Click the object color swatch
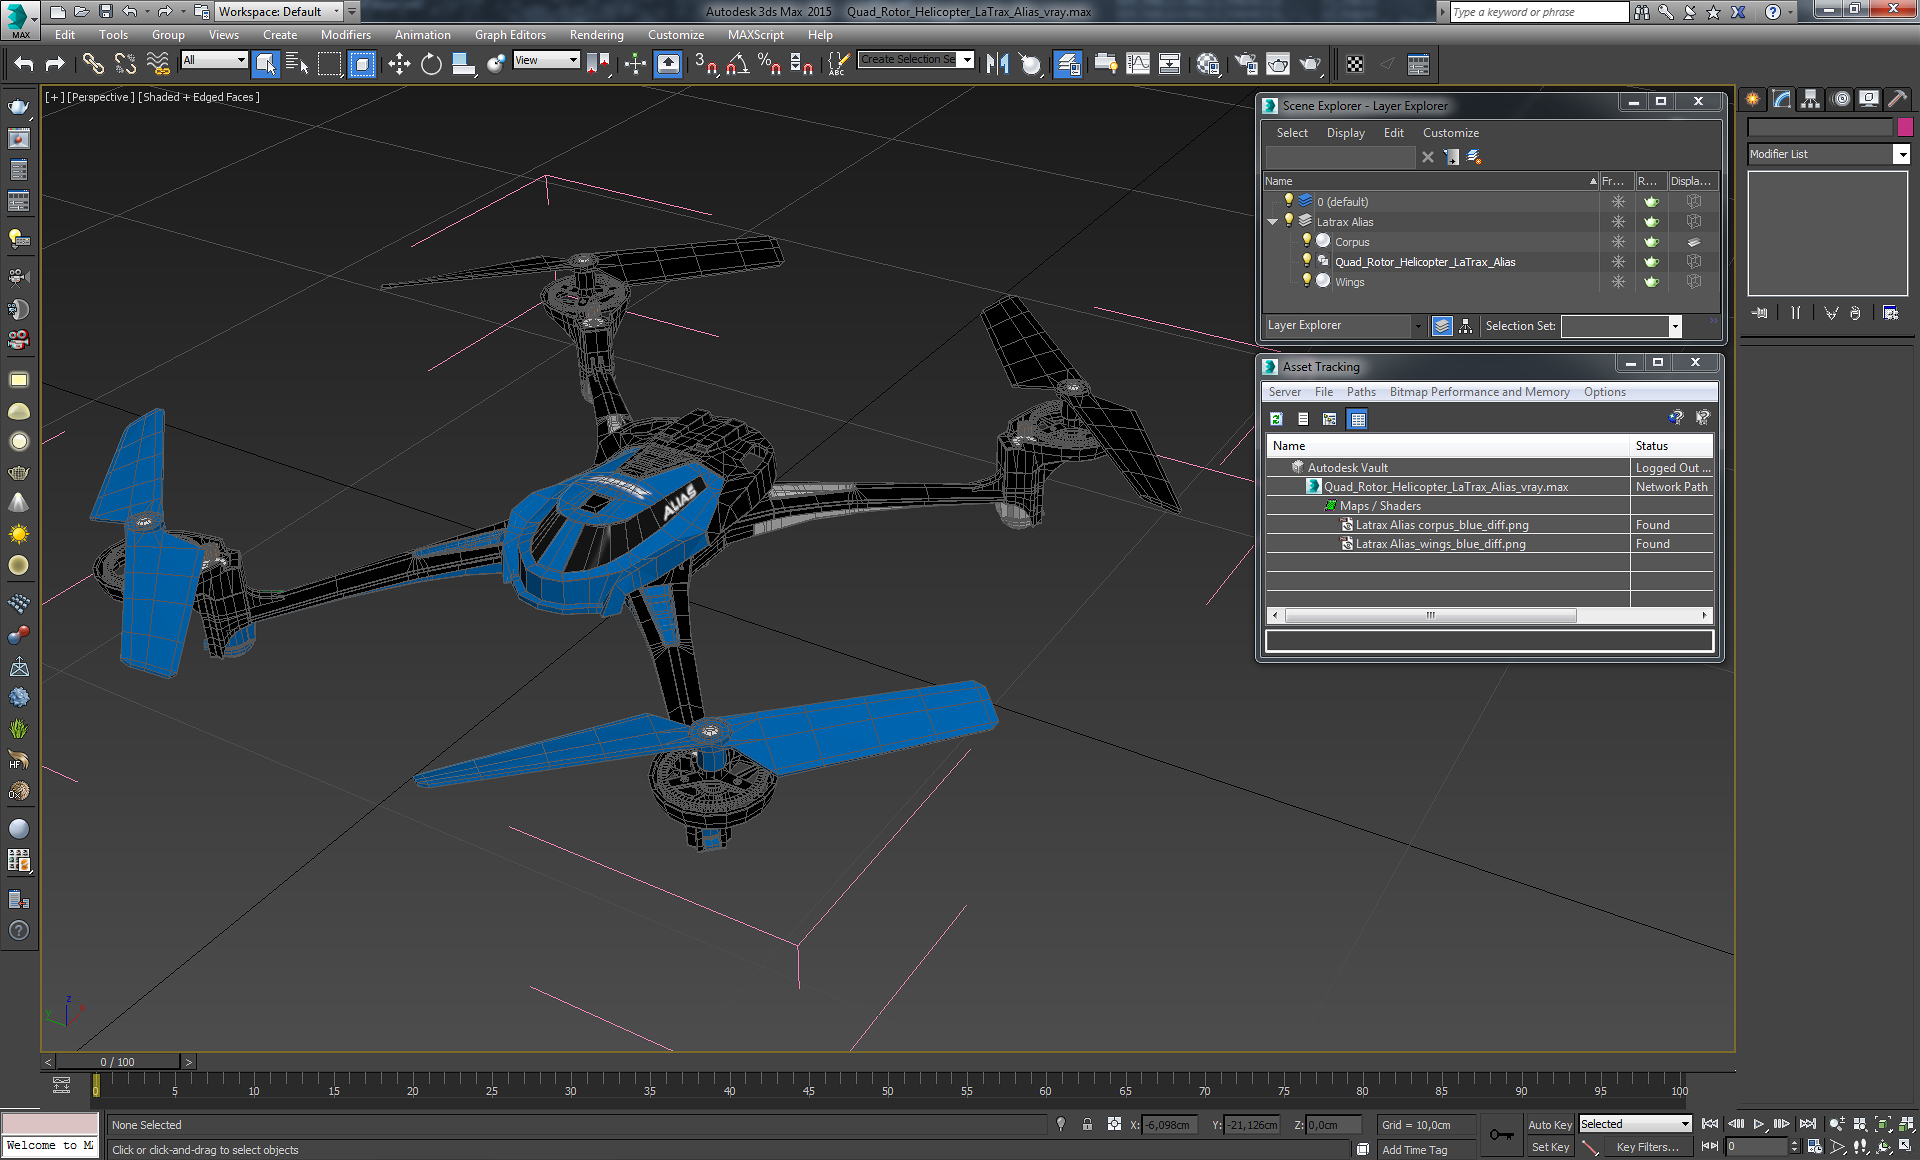 [1904, 127]
